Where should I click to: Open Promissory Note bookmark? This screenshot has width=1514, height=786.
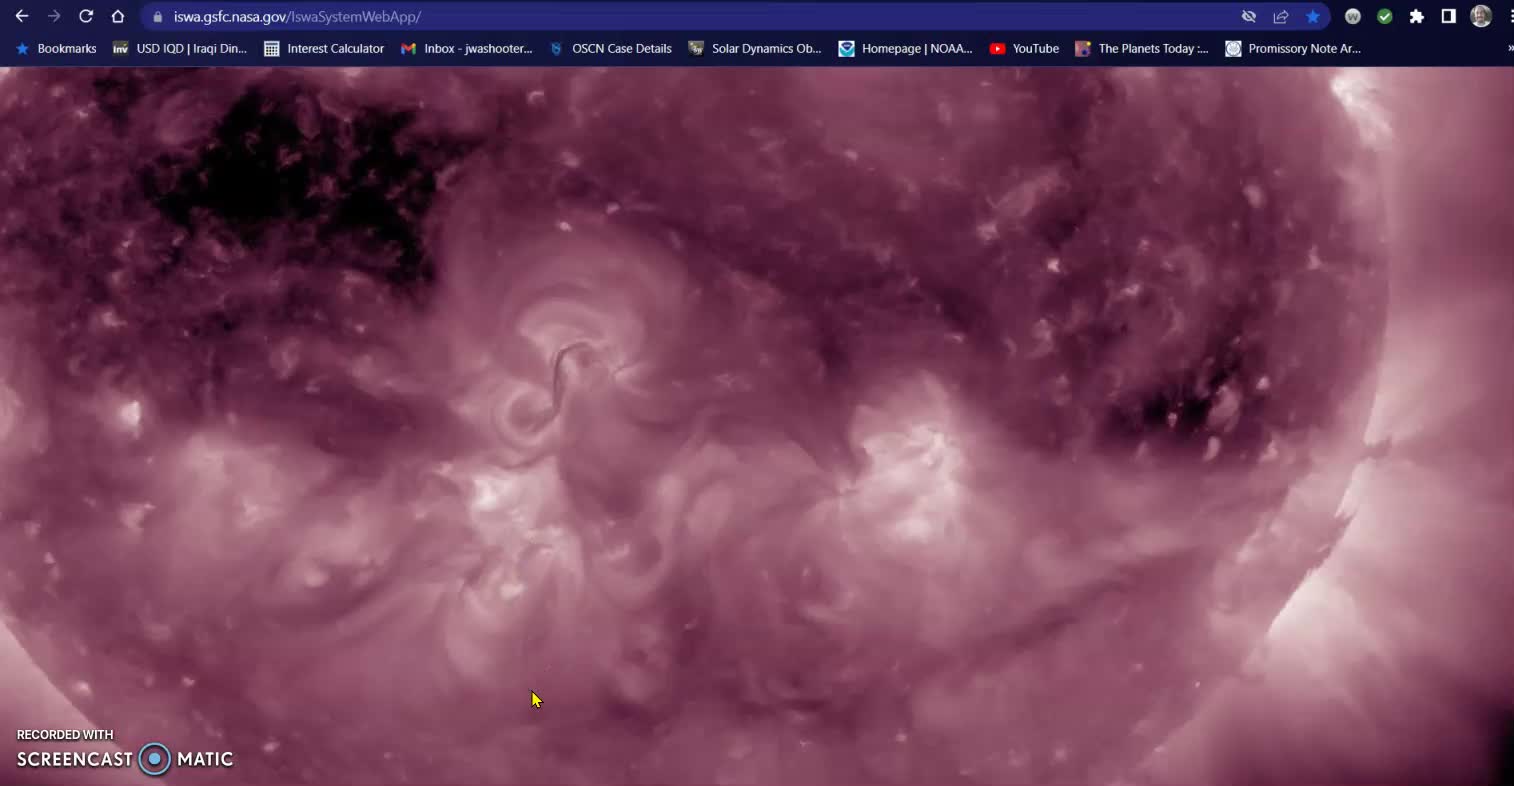tap(1294, 48)
